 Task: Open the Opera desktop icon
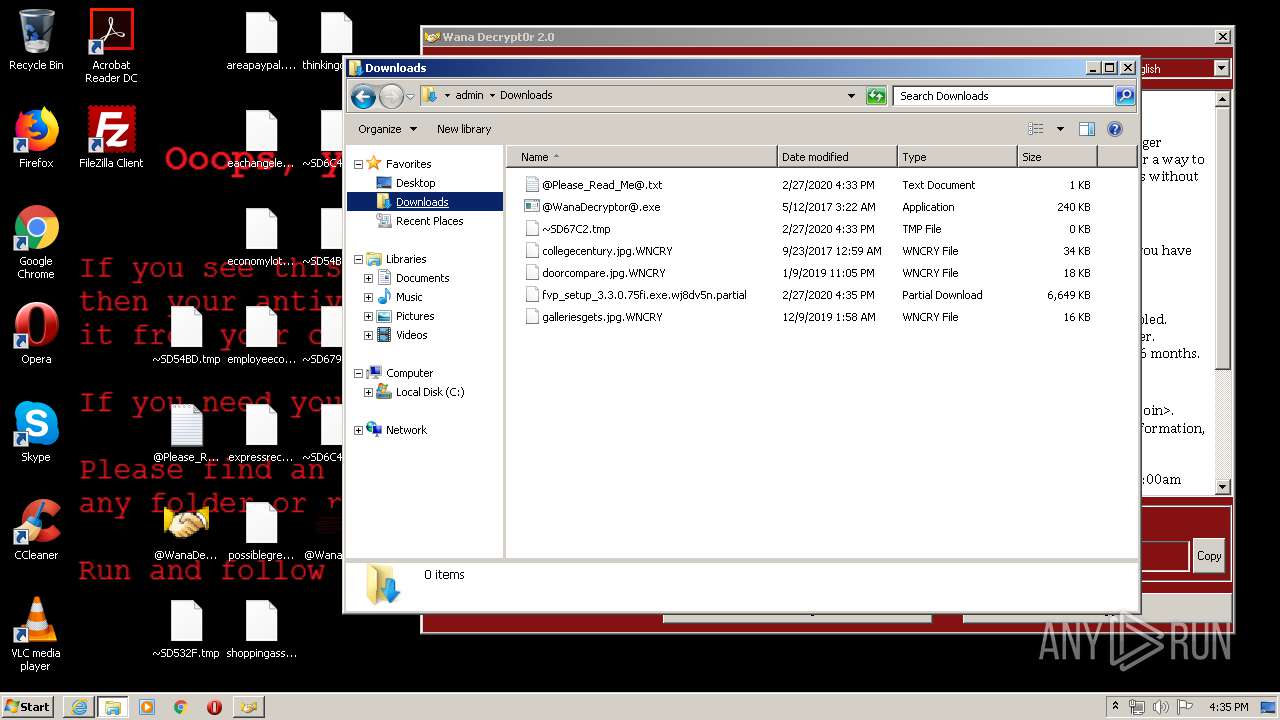pos(36,333)
